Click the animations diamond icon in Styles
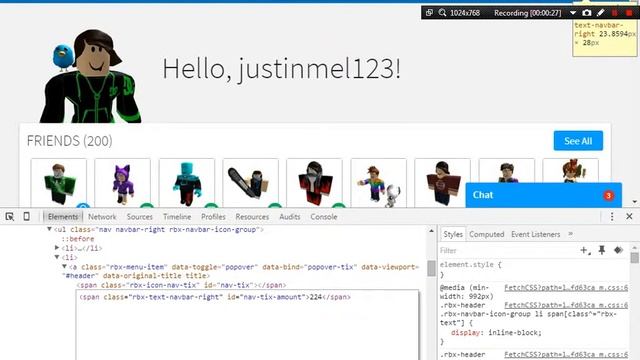This screenshot has width=640, height=360. (618, 250)
